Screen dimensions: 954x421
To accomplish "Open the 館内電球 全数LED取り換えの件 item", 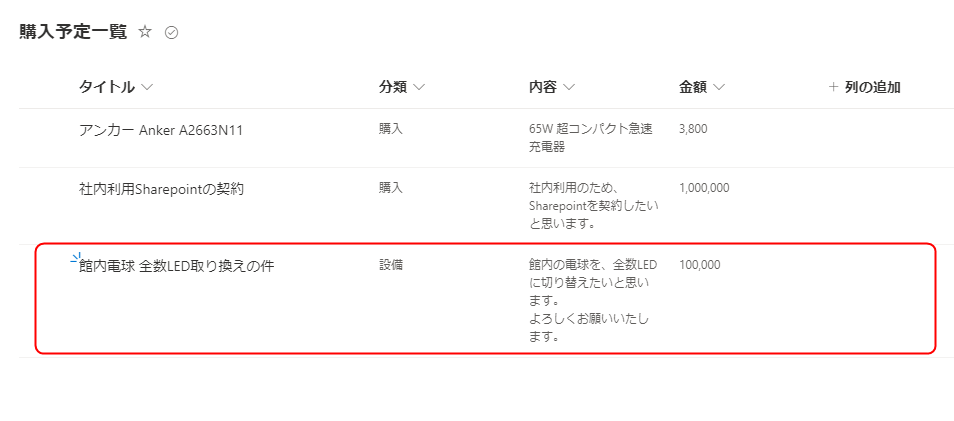I will pyautogui.click(x=176, y=266).
